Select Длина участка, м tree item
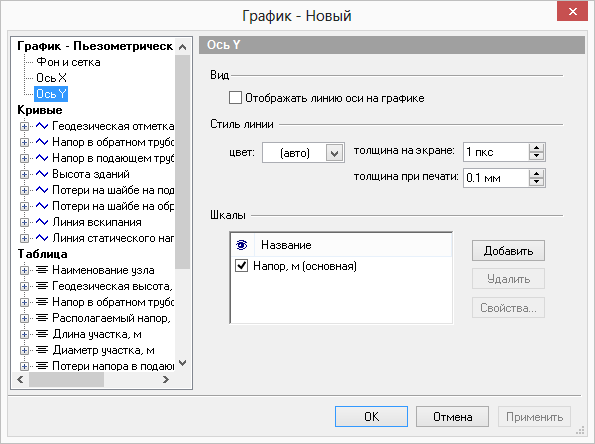 coord(97,334)
